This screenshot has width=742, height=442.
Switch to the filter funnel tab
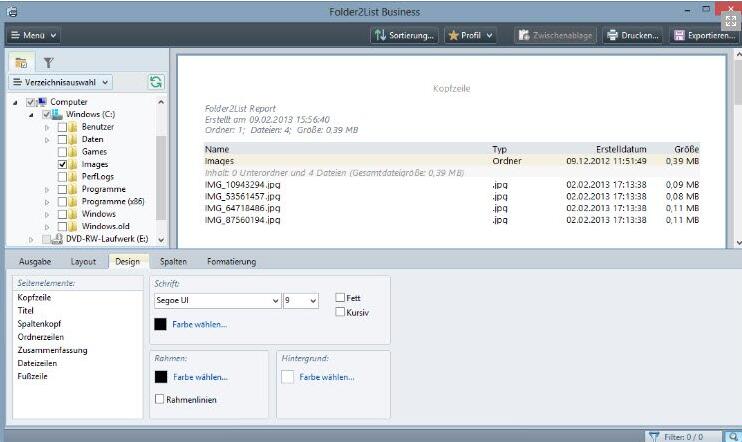coord(48,62)
